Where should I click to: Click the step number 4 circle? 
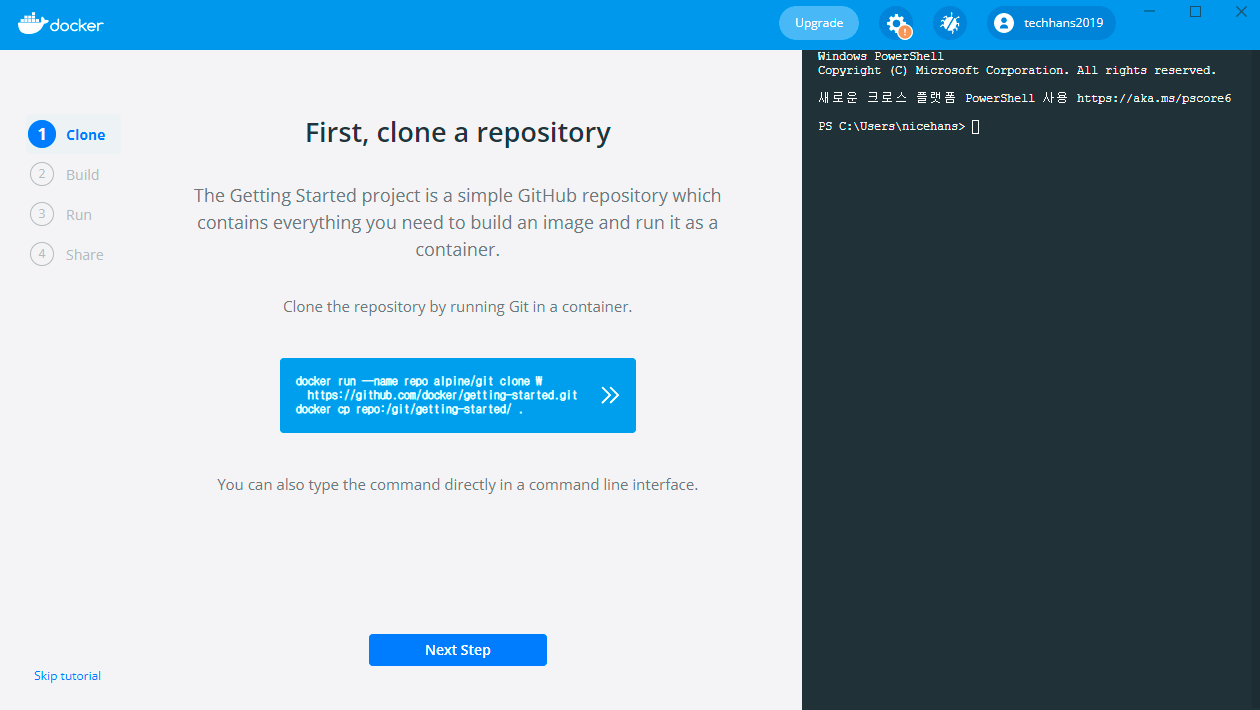click(42, 255)
